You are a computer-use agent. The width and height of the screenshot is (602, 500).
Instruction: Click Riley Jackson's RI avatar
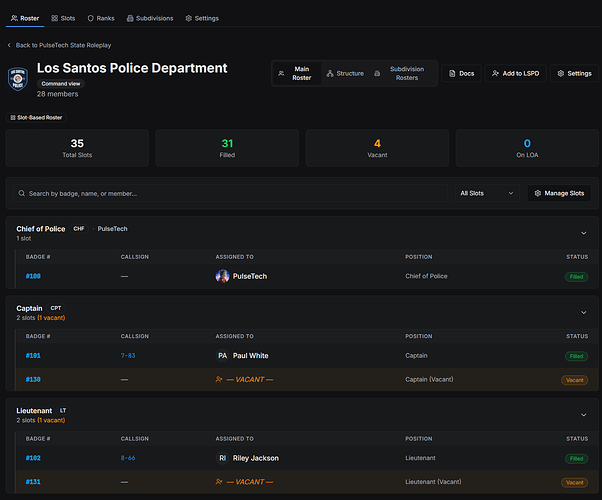pos(222,458)
